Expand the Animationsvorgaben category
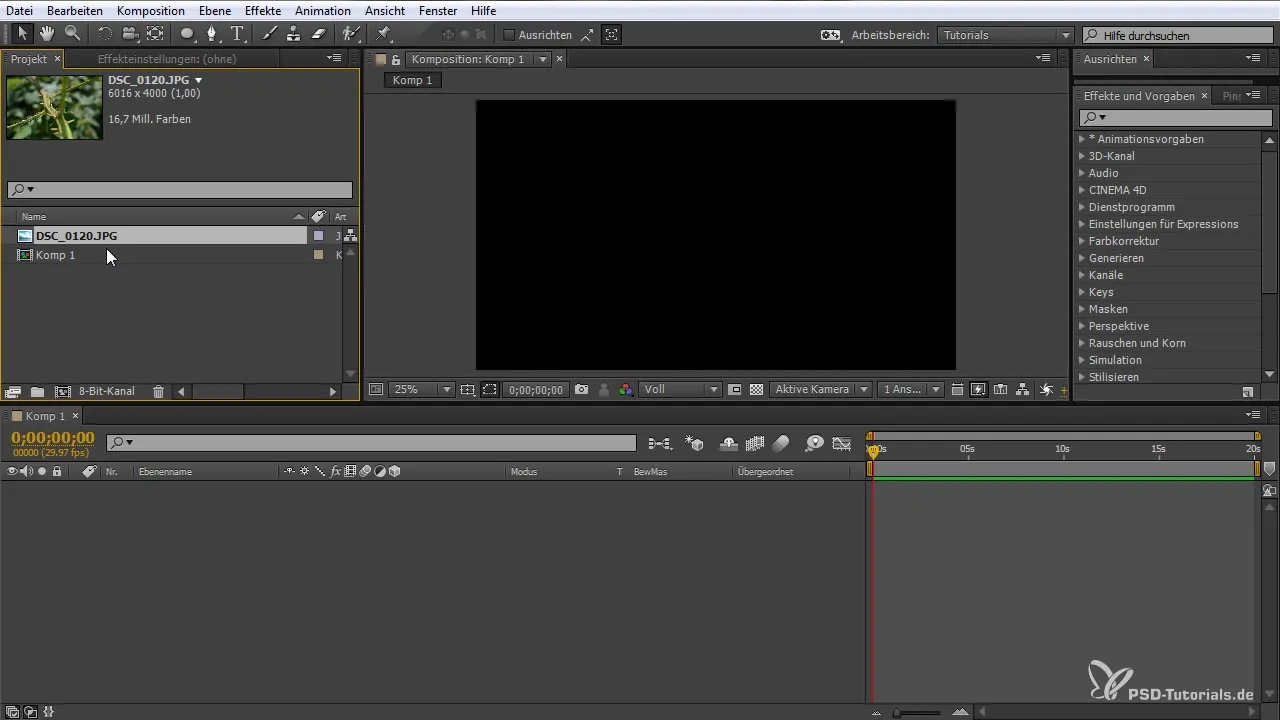Viewport: 1280px width, 720px height. (1082, 139)
